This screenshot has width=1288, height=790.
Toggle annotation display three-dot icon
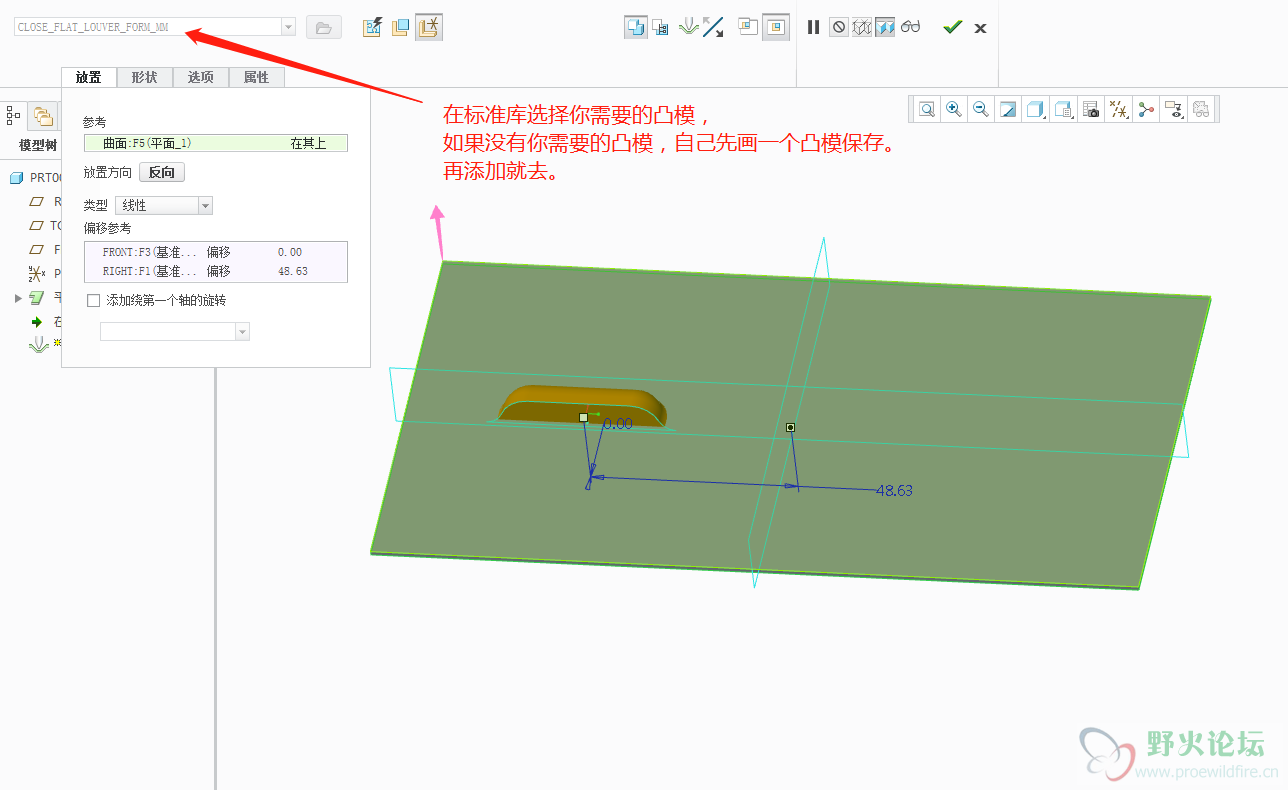tap(1146, 109)
